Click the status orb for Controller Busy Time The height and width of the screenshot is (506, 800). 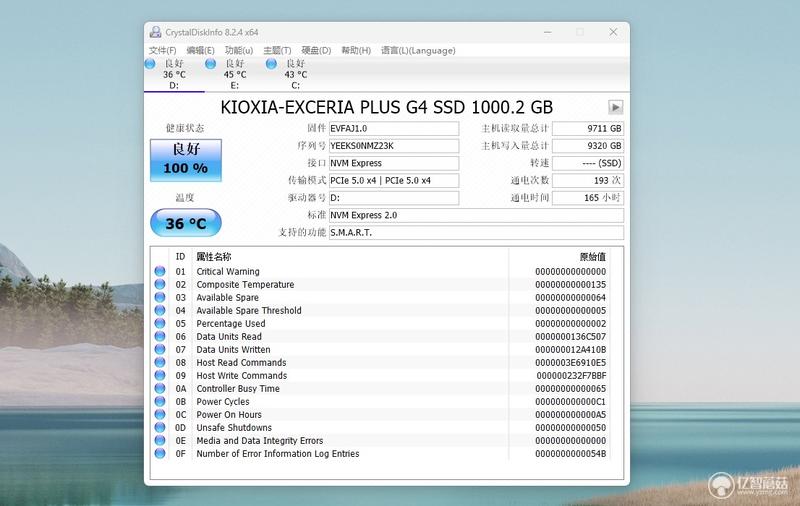click(x=160, y=388)
